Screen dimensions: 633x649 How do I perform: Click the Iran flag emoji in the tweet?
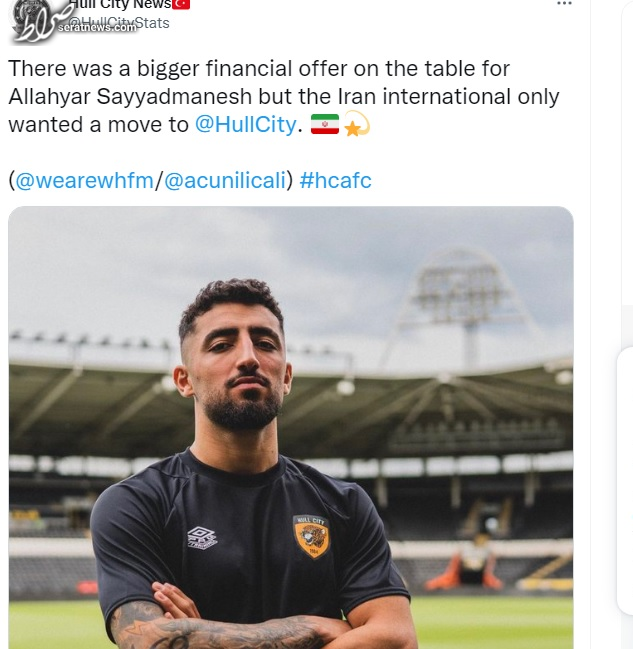click(x=324, y=125)
